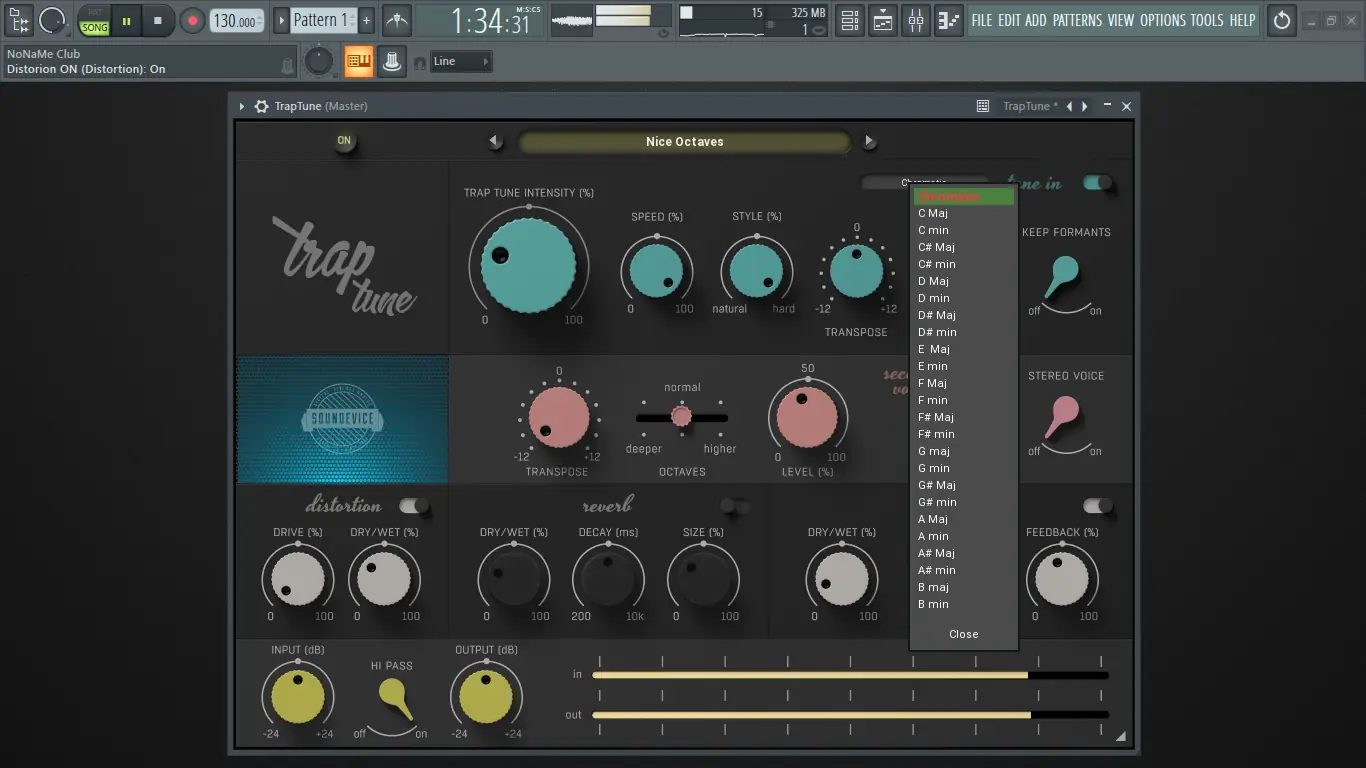Add a new pattern with plus button
This screenshot has height=768, width=1366.
367,20
